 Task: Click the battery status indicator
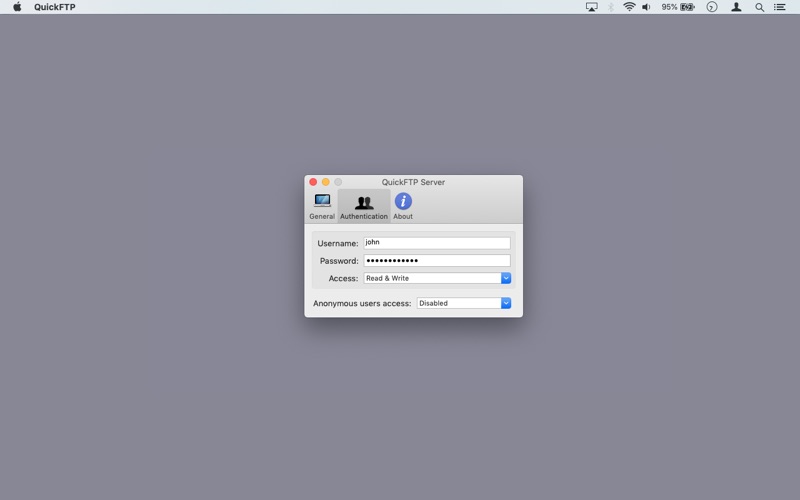[x=688, y=7]
